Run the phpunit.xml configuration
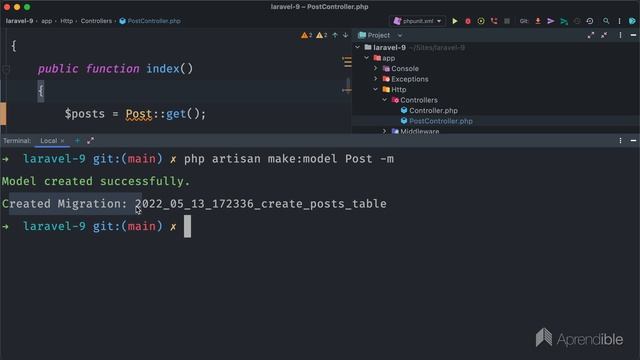Viewport: 640px width, 360px height. (x=455, y=21)
